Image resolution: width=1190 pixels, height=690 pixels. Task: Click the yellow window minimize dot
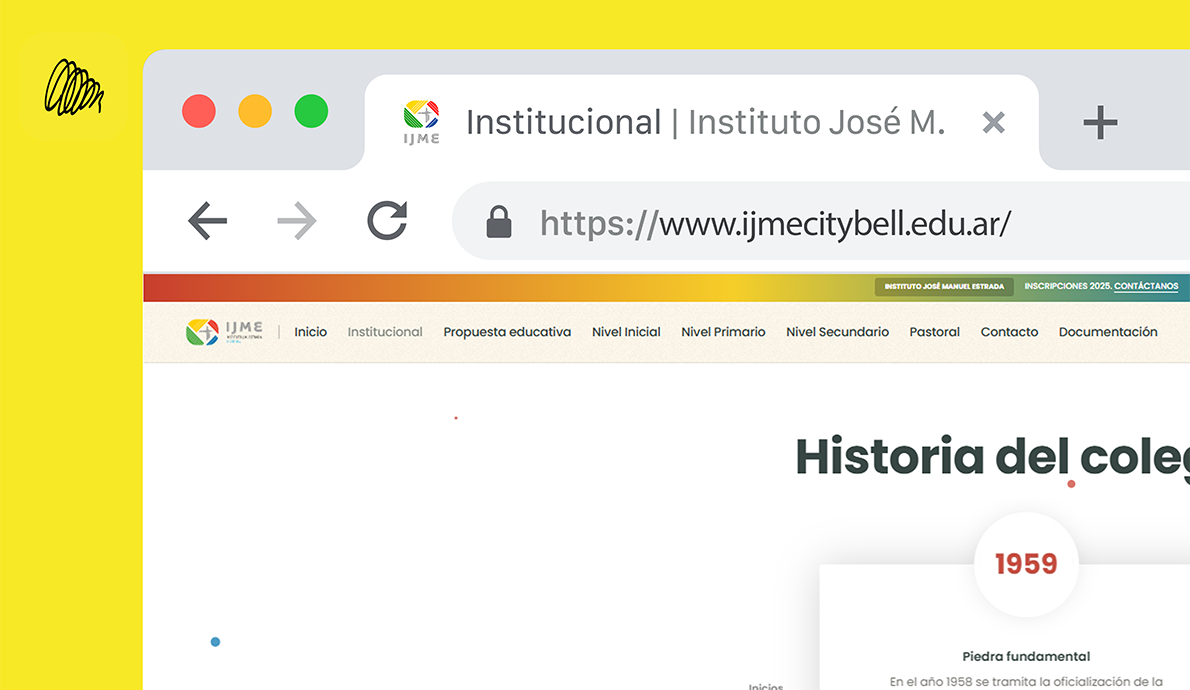pyautogui.click(x=255, y=112)
